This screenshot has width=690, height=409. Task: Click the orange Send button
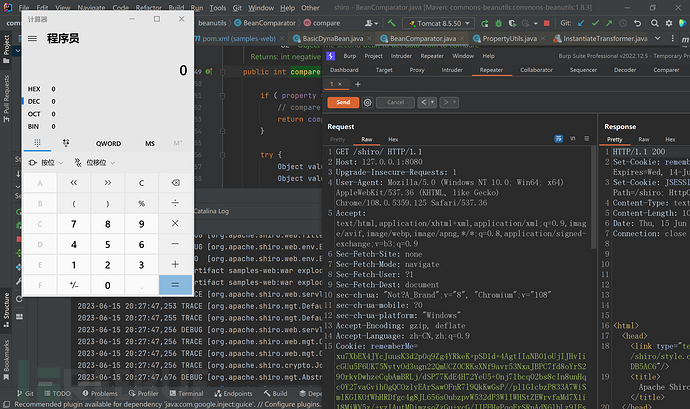(x=343, y=102)
